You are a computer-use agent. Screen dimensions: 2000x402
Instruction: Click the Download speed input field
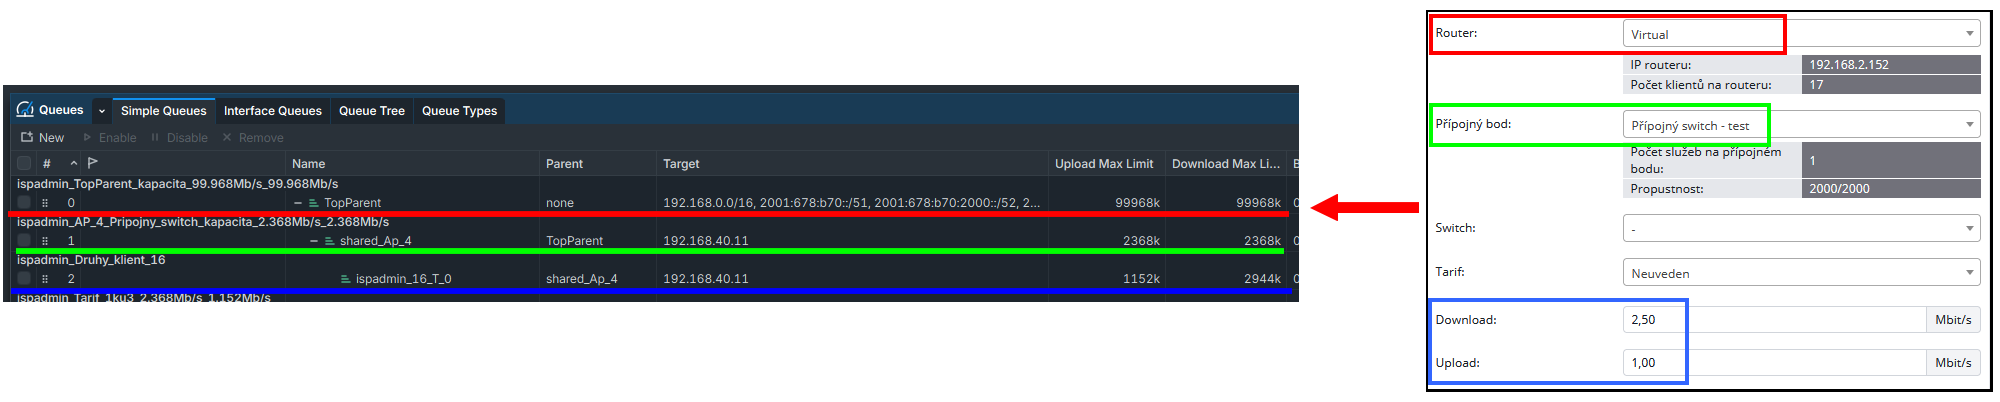coord(1773,320)
